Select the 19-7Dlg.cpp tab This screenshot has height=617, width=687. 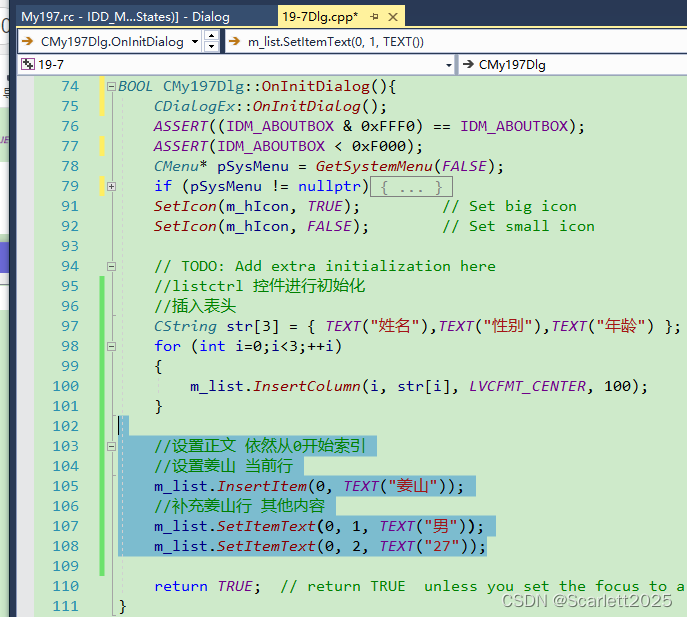point(320,17)
